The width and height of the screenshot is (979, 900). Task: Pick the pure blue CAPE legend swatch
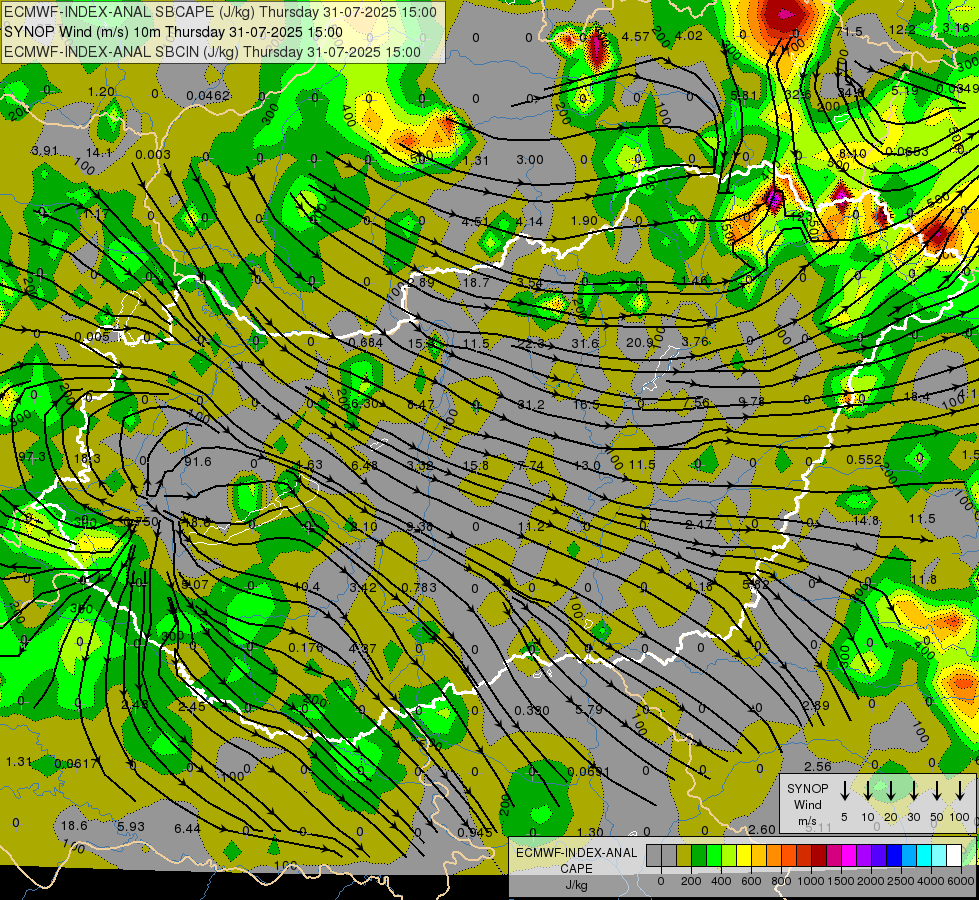pos(893,856)
